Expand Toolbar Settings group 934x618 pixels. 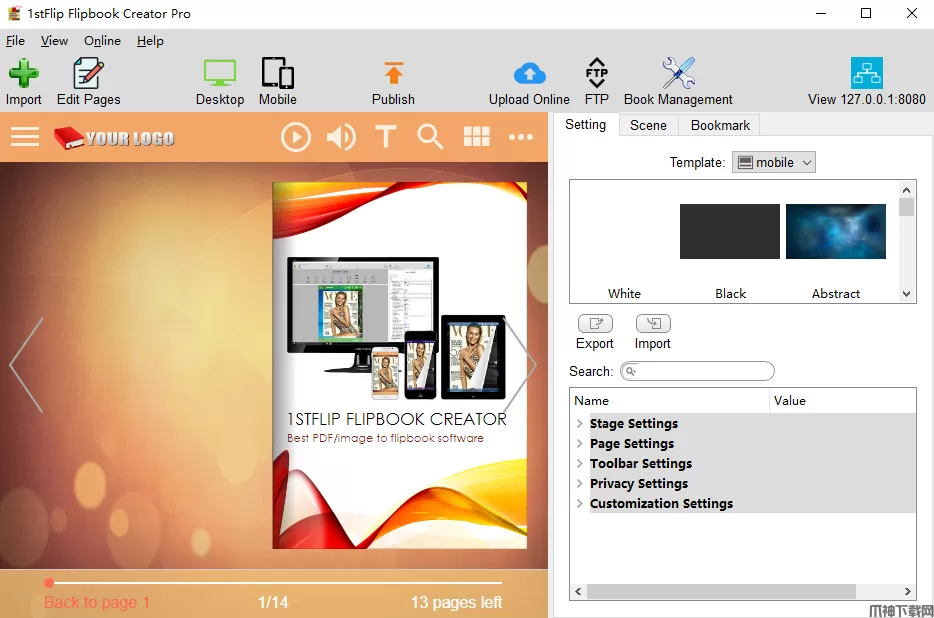pos(580,464)
